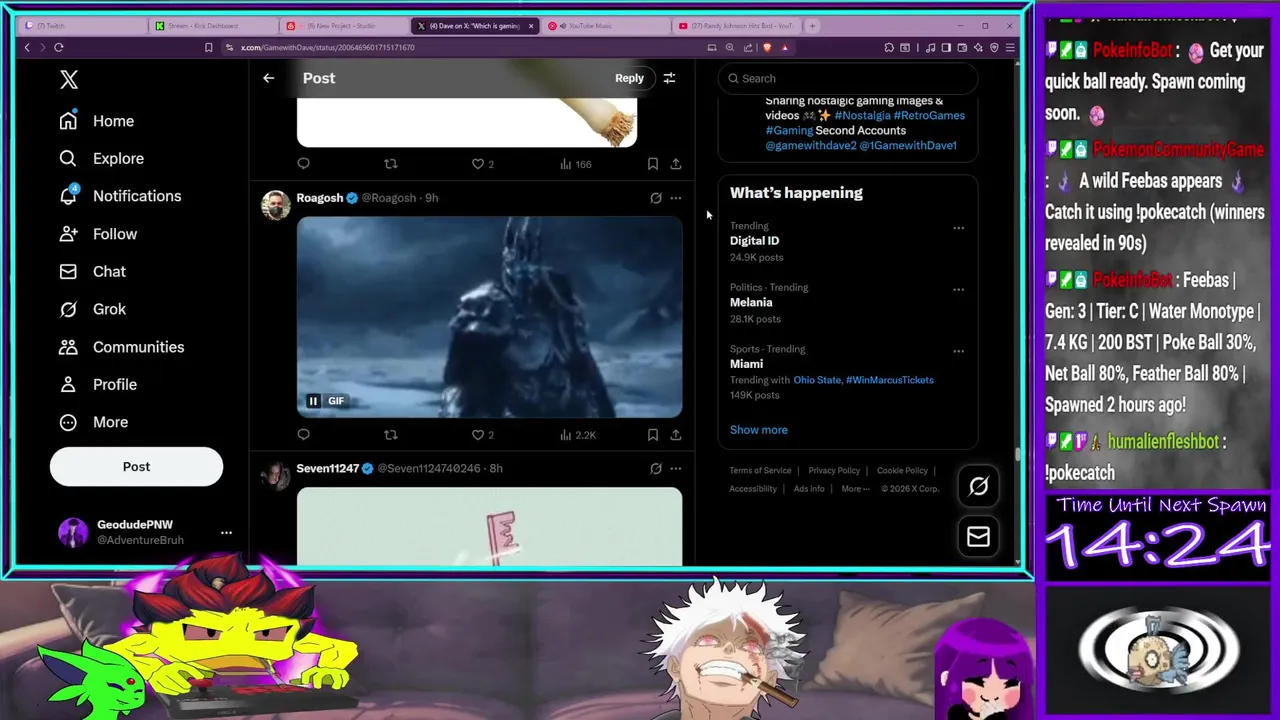Open more options on Seven11247's post
This screenshot has height=720, width=1280.
click(676, 468)
